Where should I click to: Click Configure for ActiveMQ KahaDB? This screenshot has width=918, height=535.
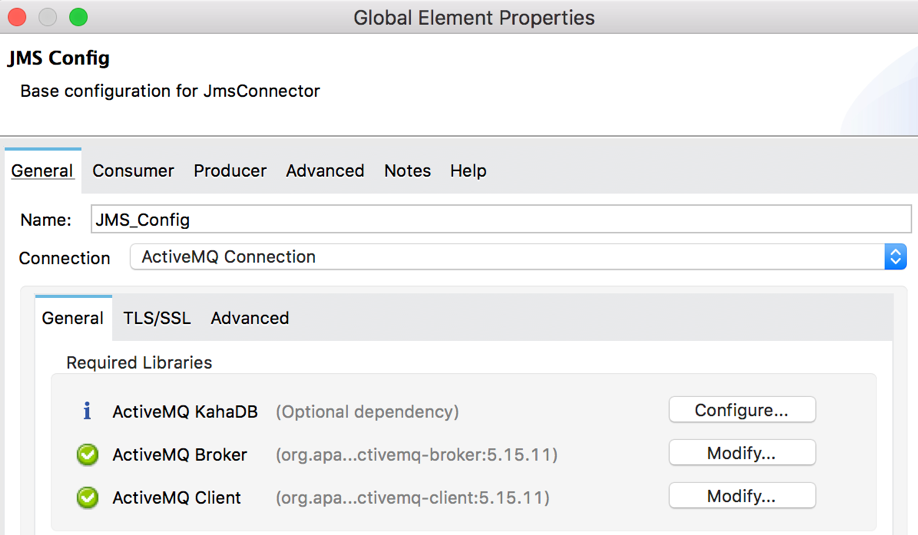tap(742, 410)
